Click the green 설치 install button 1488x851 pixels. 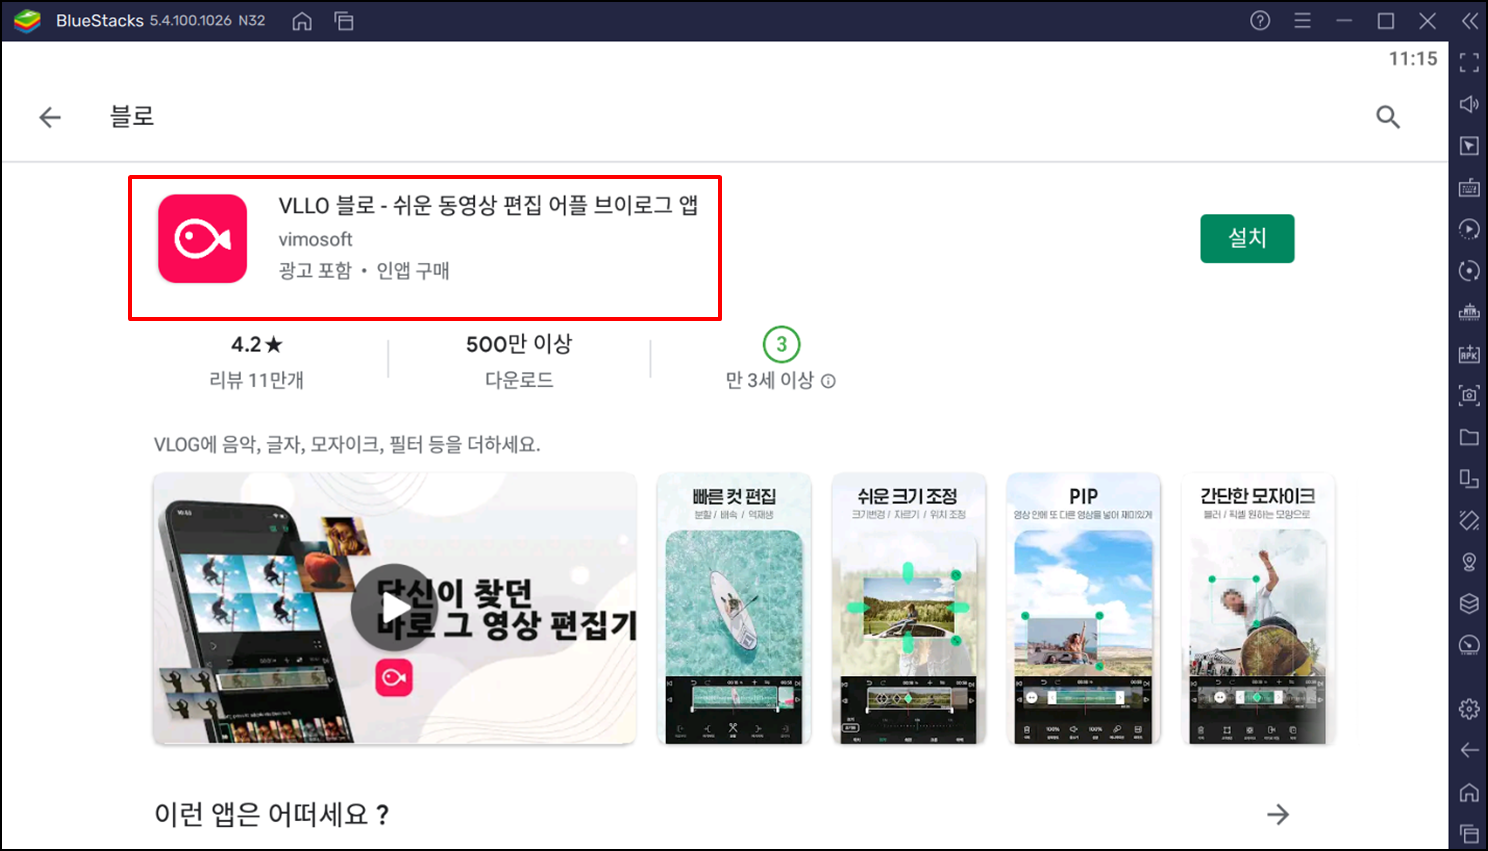pyautogui.click(x=1247, y=239)
